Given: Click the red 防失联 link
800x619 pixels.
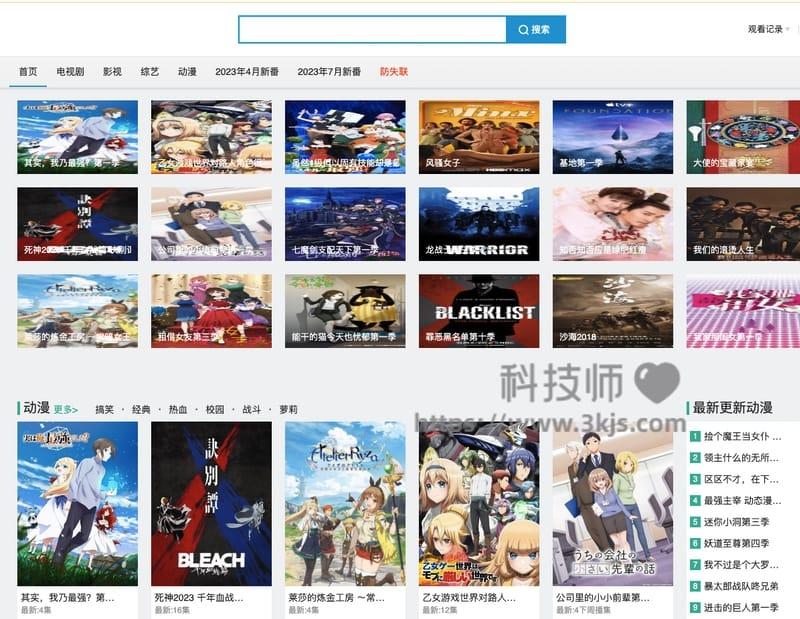Looking at the screenshot, I should [x=394, y=71].
